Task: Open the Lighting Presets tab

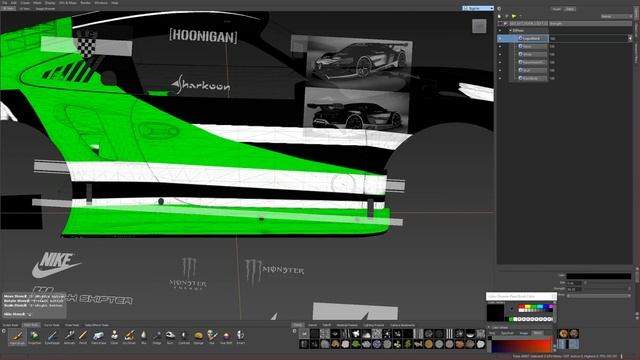Action: click(373, 325)
